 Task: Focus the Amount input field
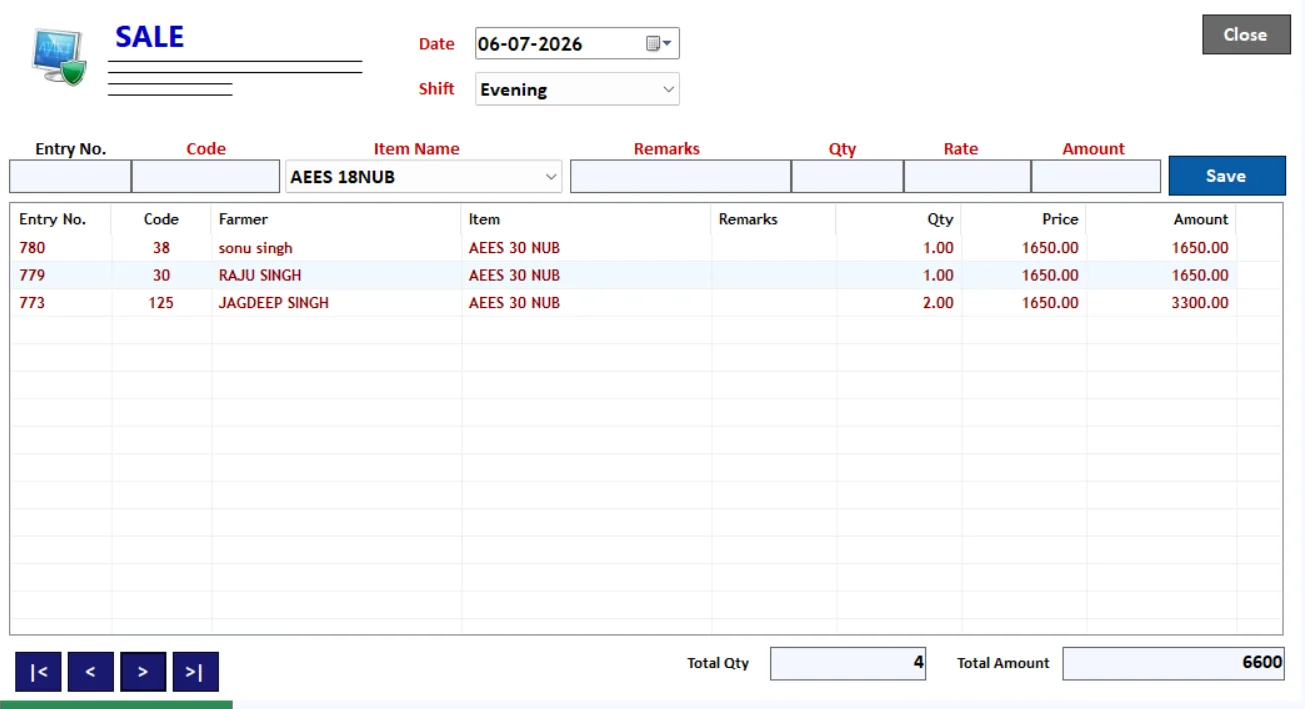[1096, 177]
